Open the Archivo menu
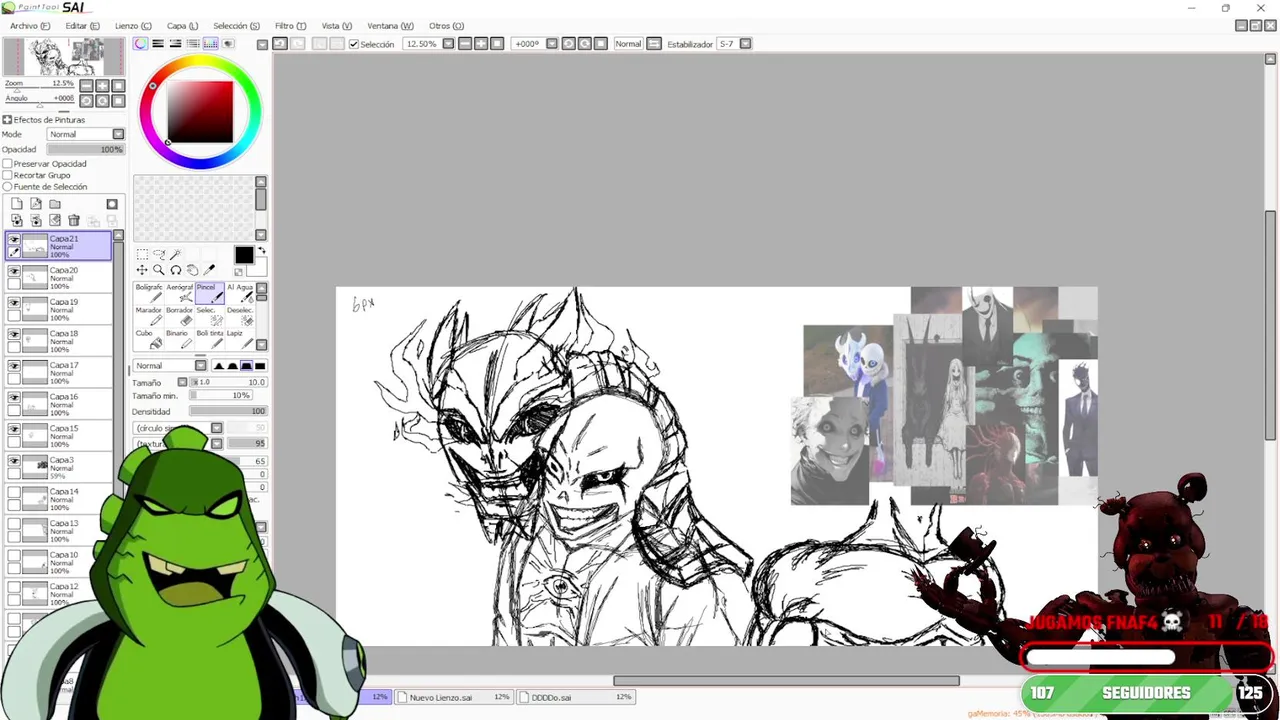This screenshot has height=720, width=1280. tap(29, 26)
